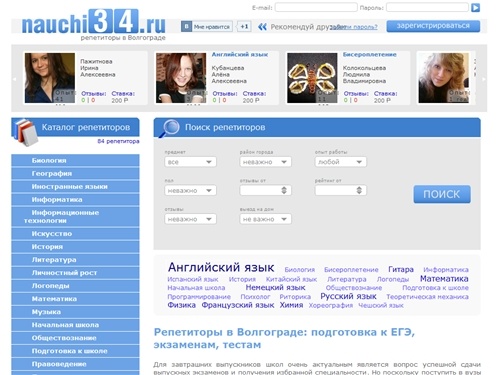The image size is (500, 375).
Task: Click into the E-mail input field
Action: (x=316, y=7)
